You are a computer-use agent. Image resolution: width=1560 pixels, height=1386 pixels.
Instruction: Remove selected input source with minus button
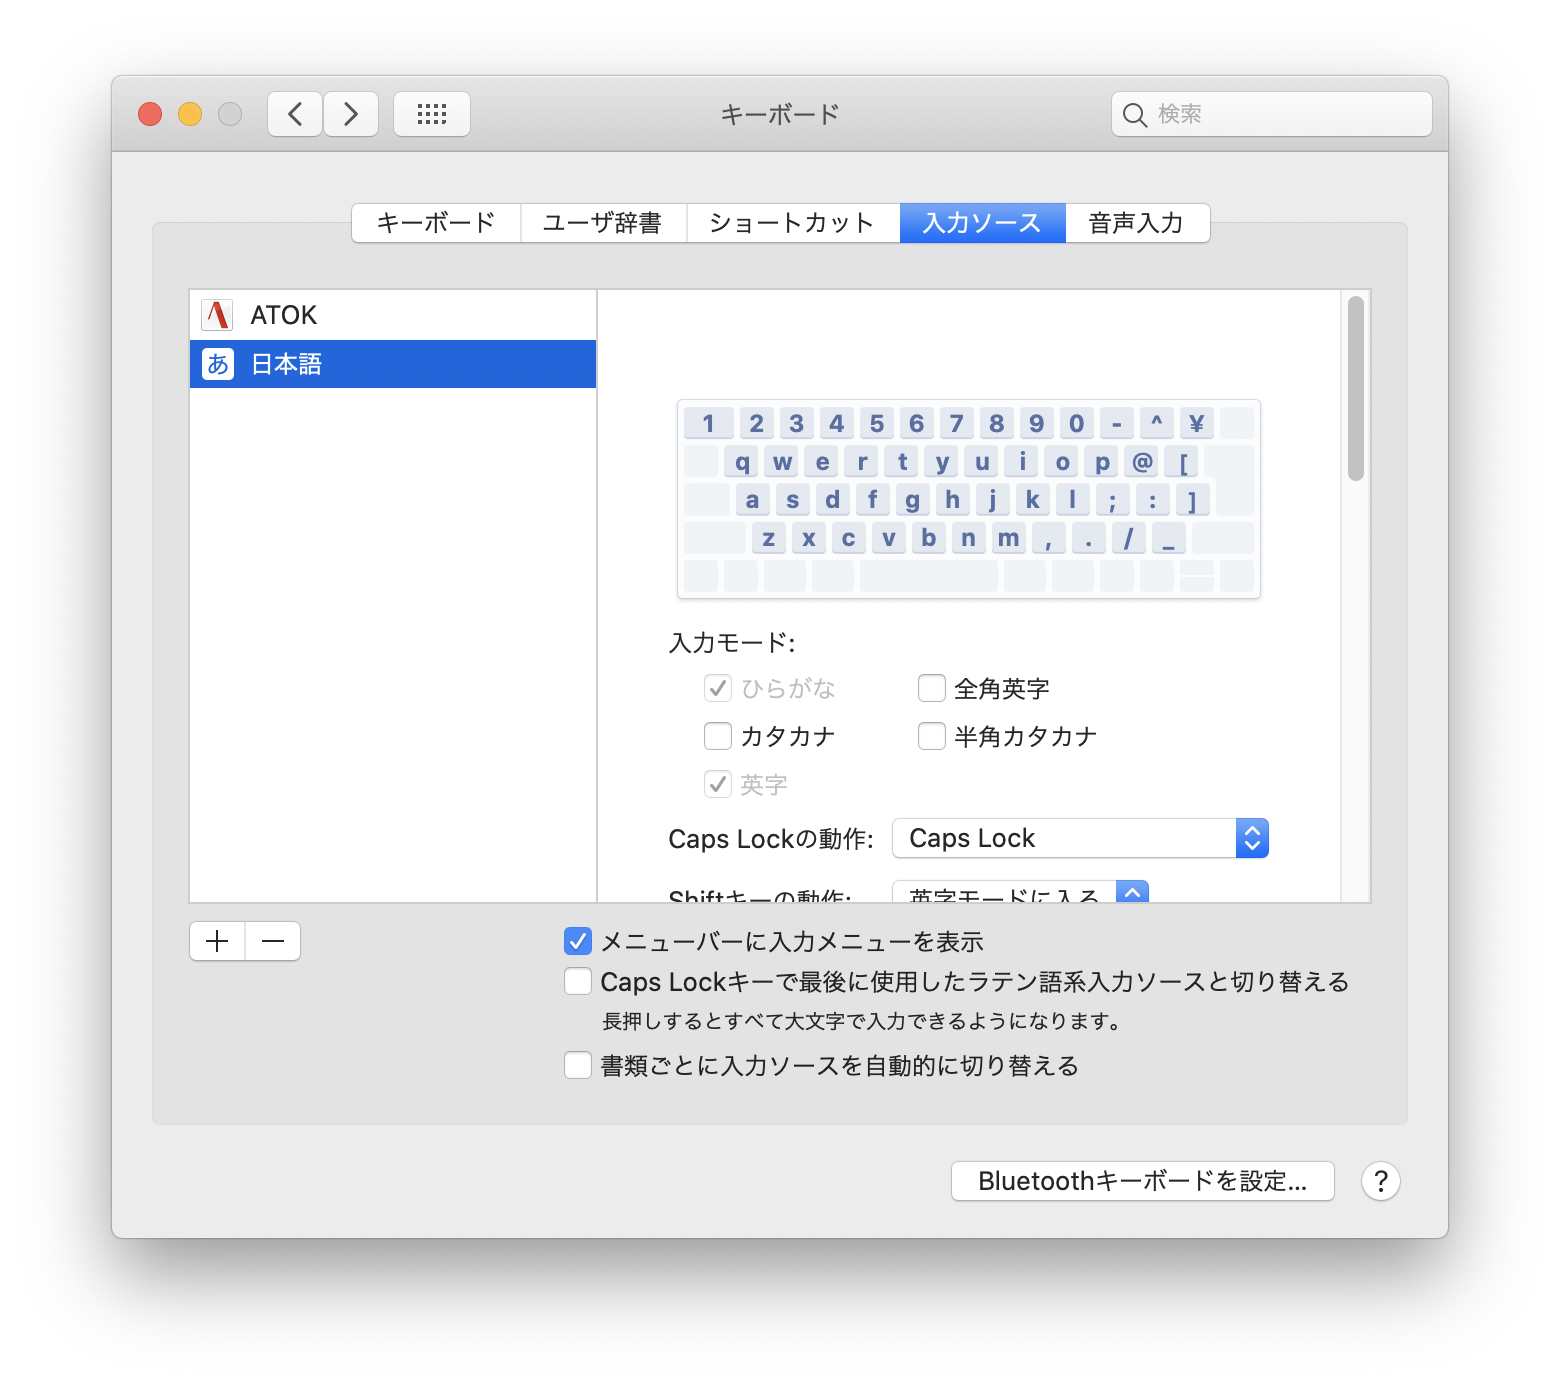coord(272,940)
